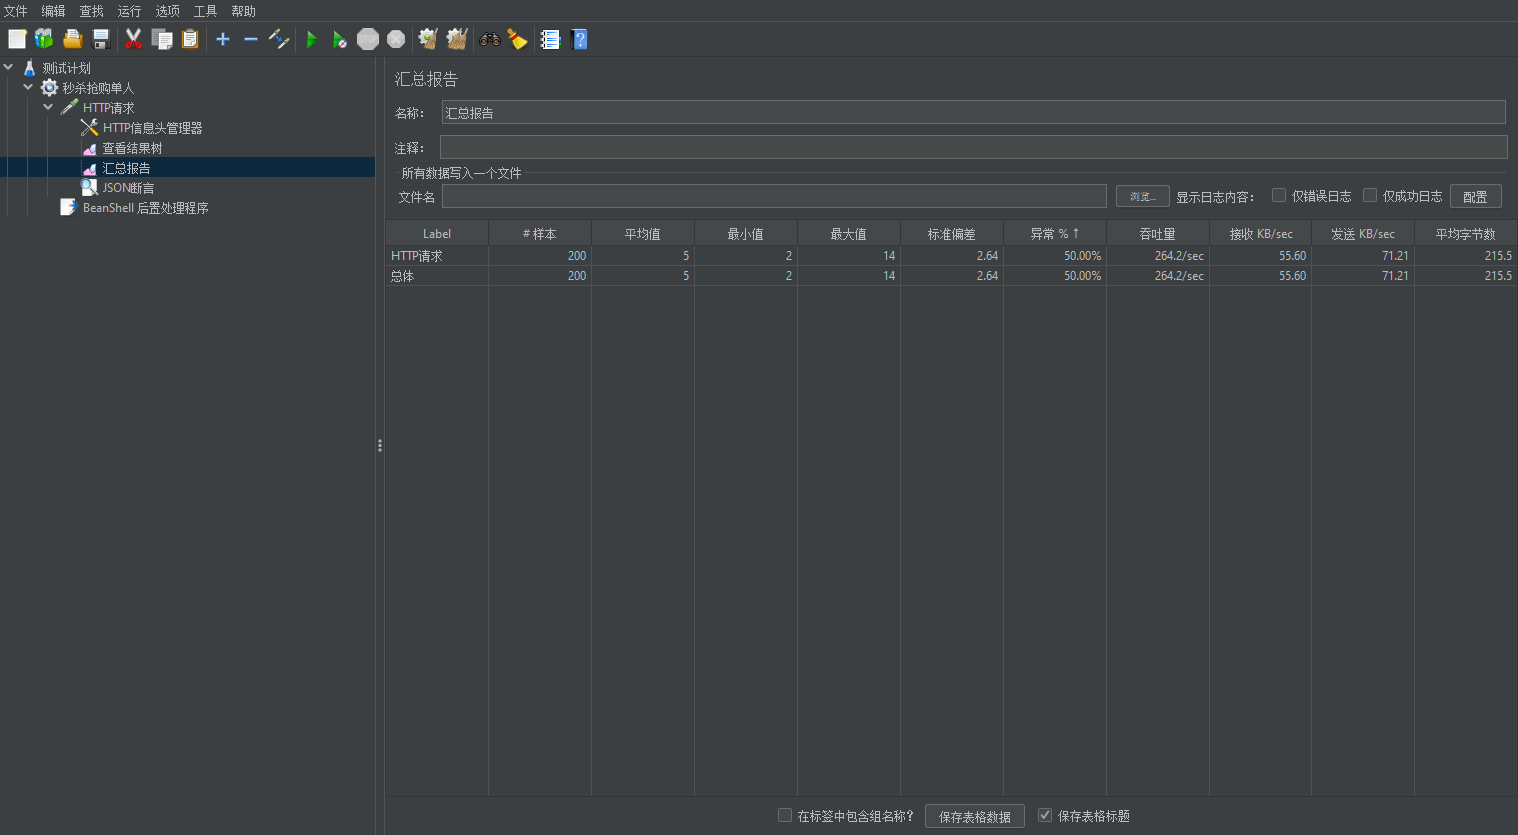The width and height of the screenshot is (1518, 835).
Task: Click the 注释 comment field
Action: pos(974,147)
